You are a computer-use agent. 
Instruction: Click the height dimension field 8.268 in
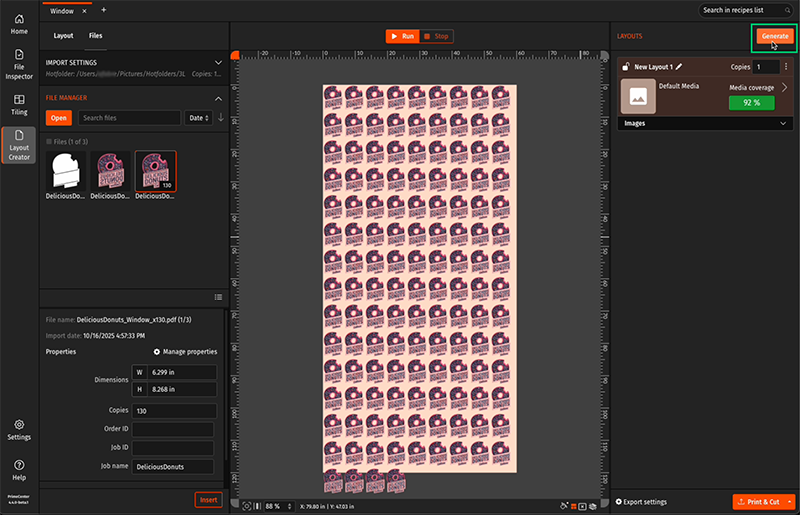(x=174, y=389)
